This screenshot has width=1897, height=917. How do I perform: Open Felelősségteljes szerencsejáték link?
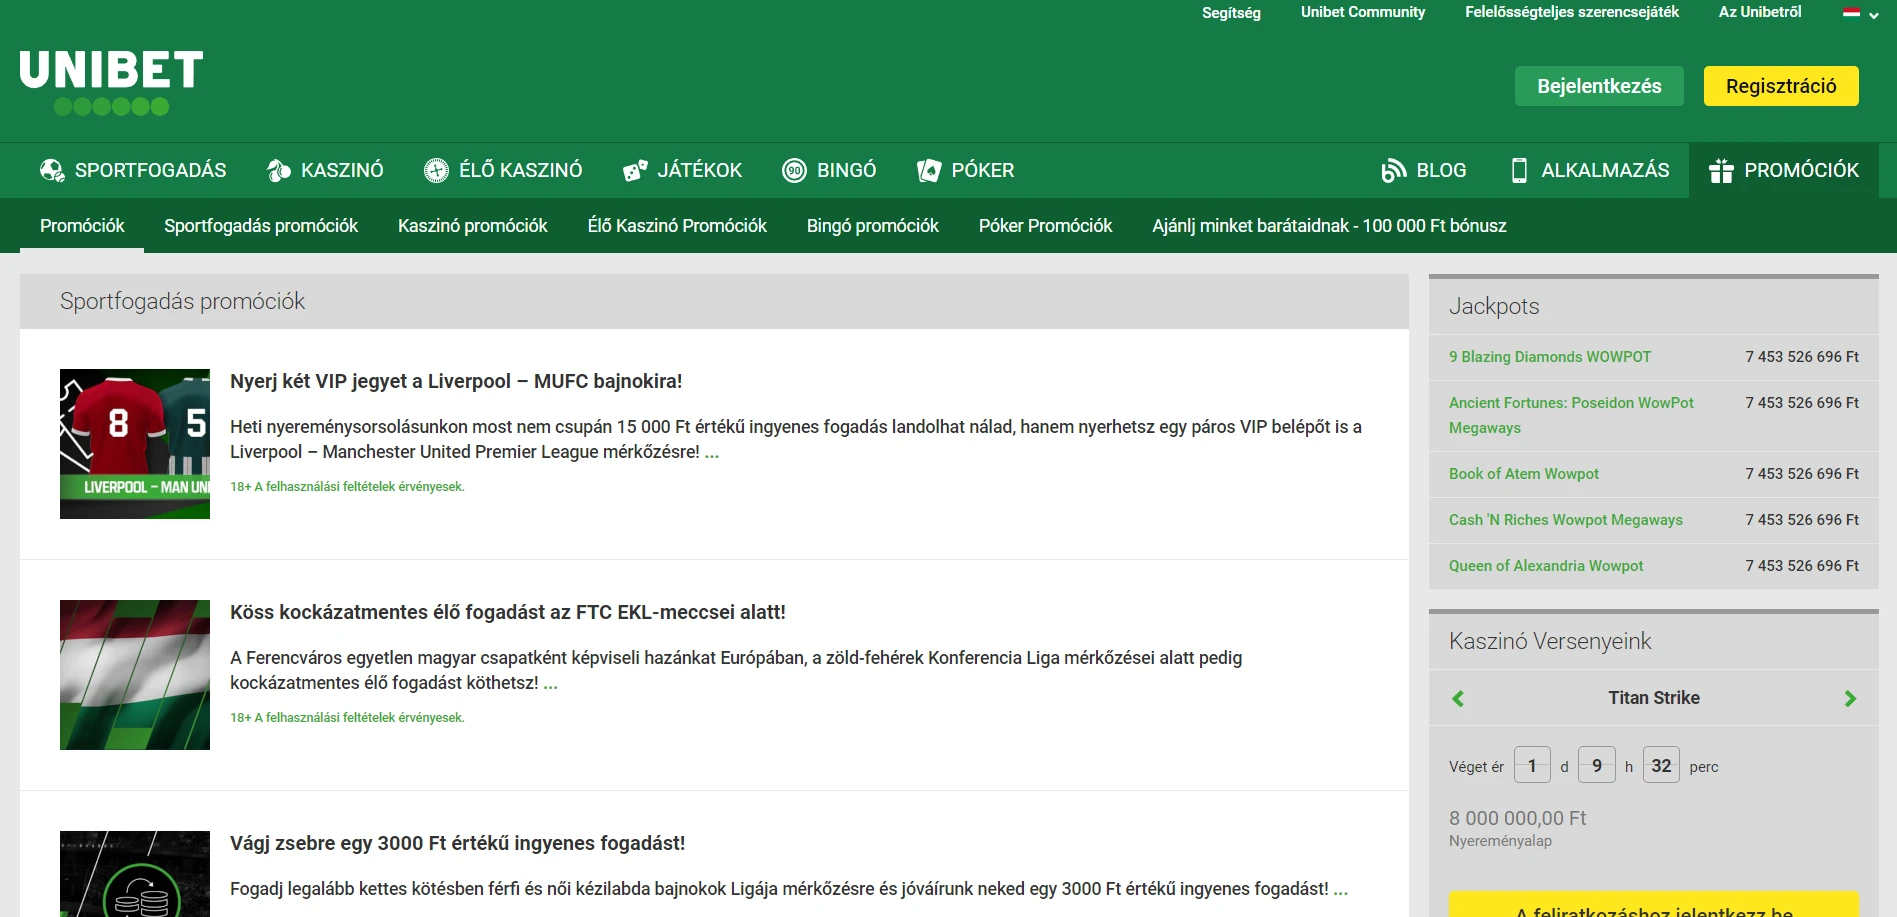(1572, 12)
